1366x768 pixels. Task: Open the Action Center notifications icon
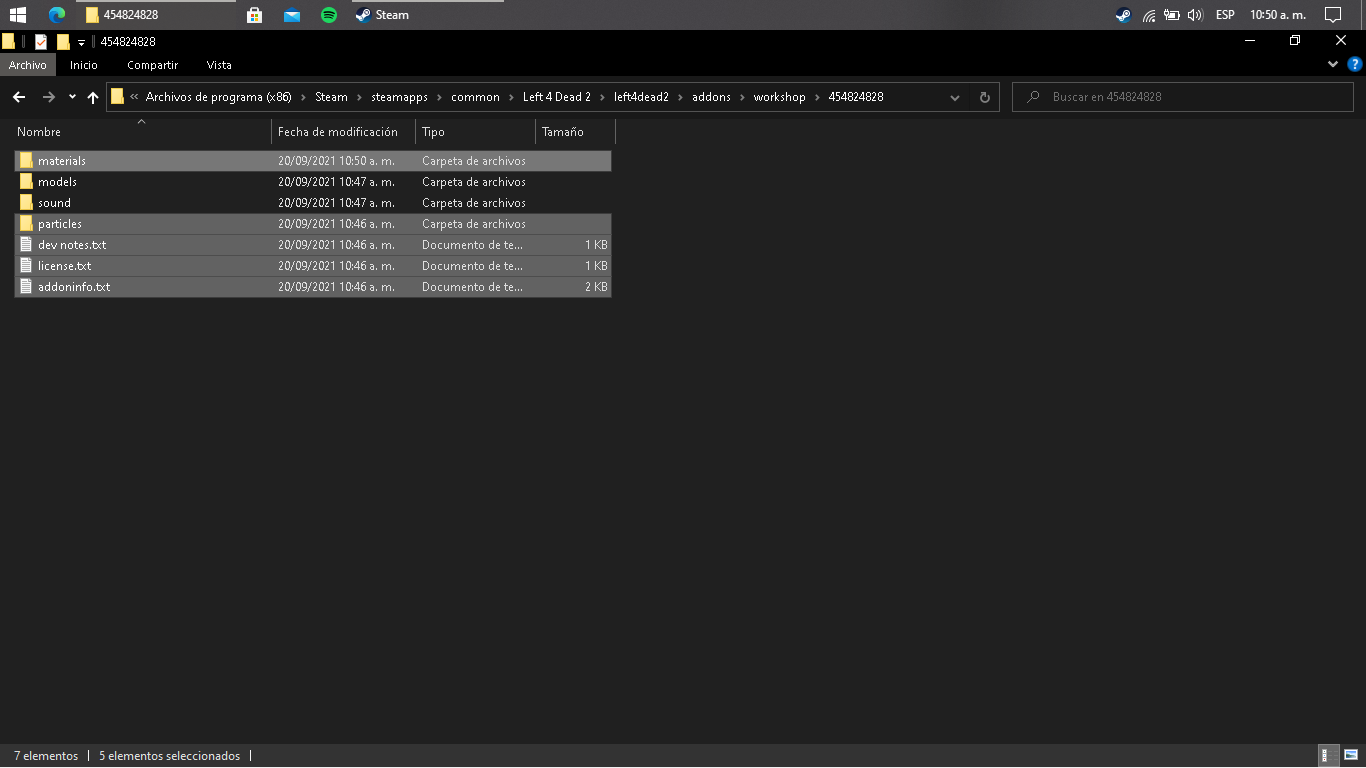(x=1332, y=15)
